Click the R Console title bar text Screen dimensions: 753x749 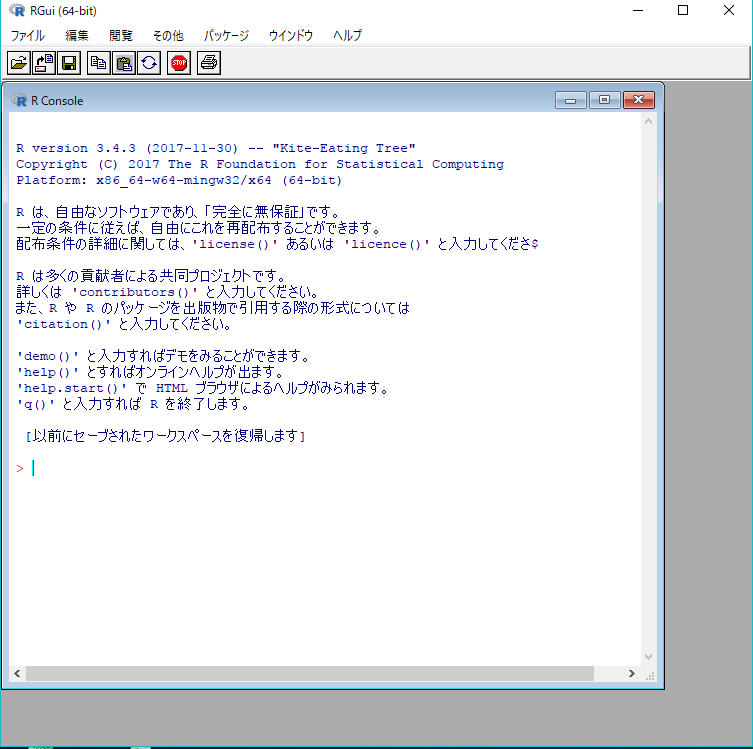pyautogui.click(x=57, y=101)
